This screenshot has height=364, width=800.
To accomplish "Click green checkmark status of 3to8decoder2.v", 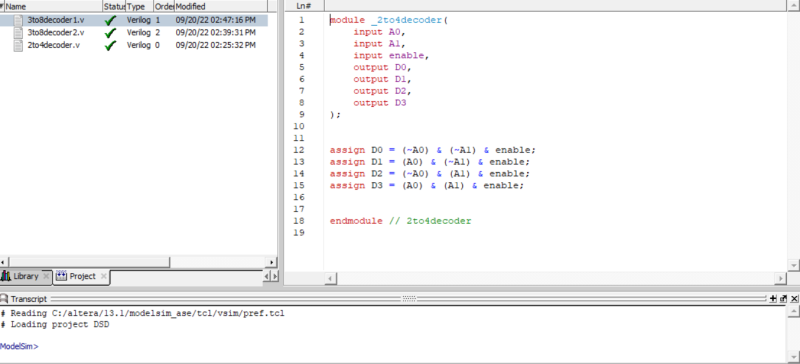I will pos(110,33).
